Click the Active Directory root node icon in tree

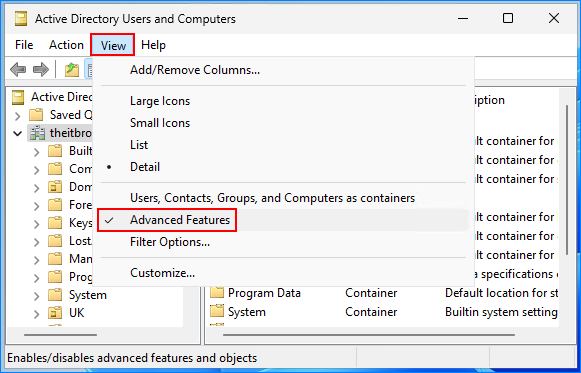(x=18, y=97)
